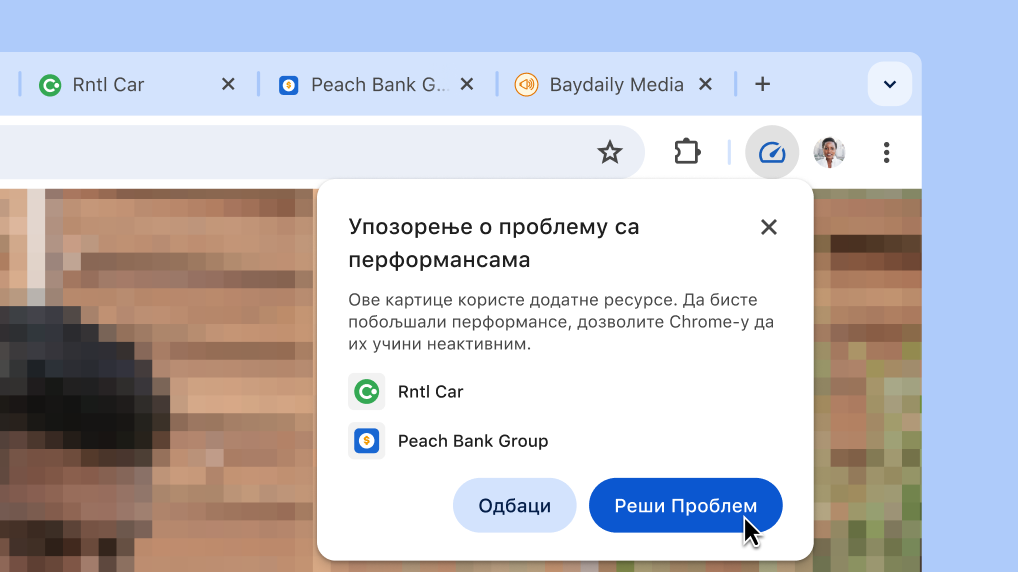Image resolution: width=1018 pixels, height=572 pixels.
Task: Click the performance speedometer icon
Action: [x=772, y=153]
